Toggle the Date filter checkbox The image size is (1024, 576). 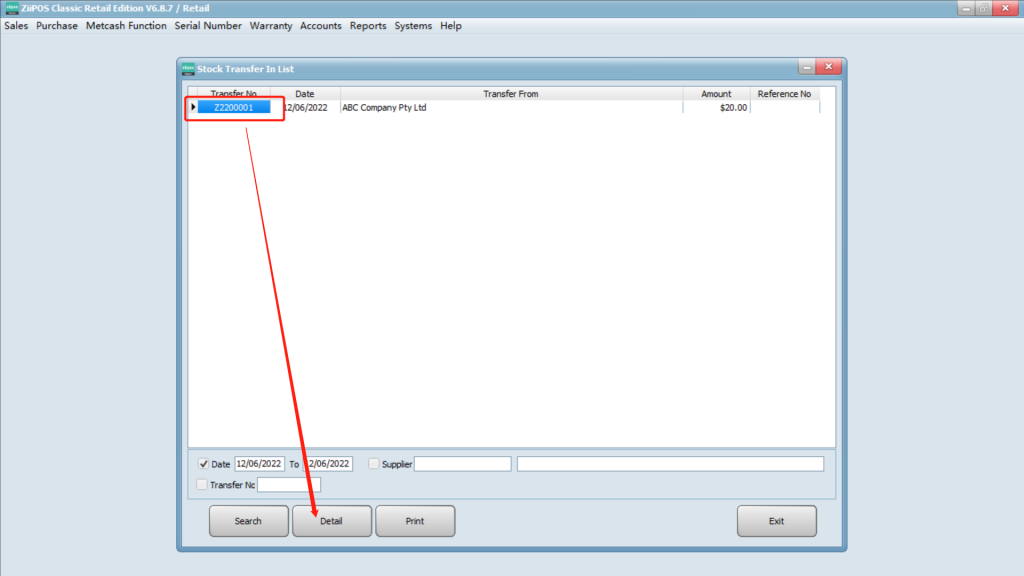(204, 464)
